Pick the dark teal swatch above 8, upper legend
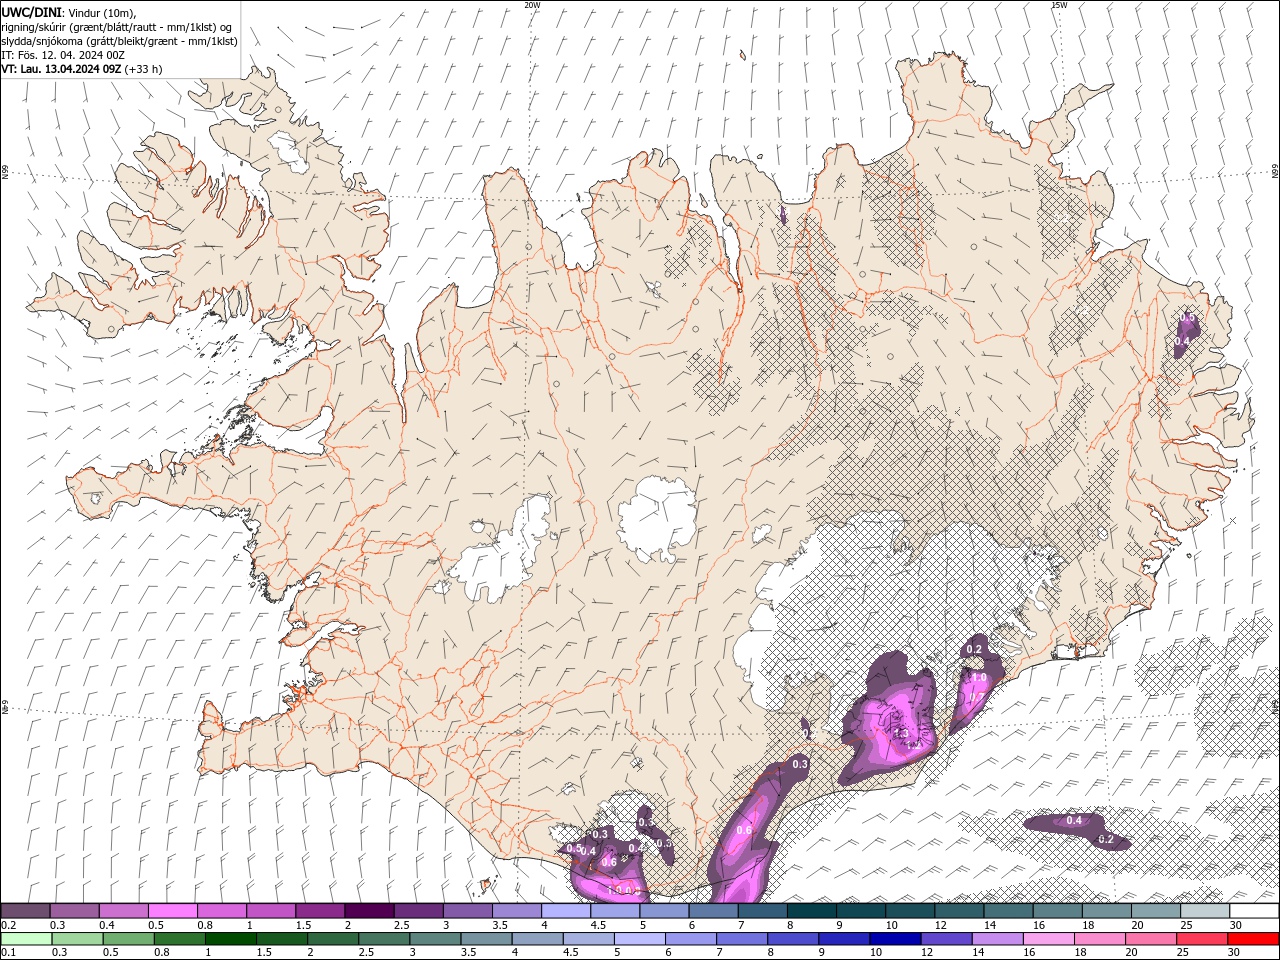Viewport: 1280px width, 960px height. click(812, 911)
